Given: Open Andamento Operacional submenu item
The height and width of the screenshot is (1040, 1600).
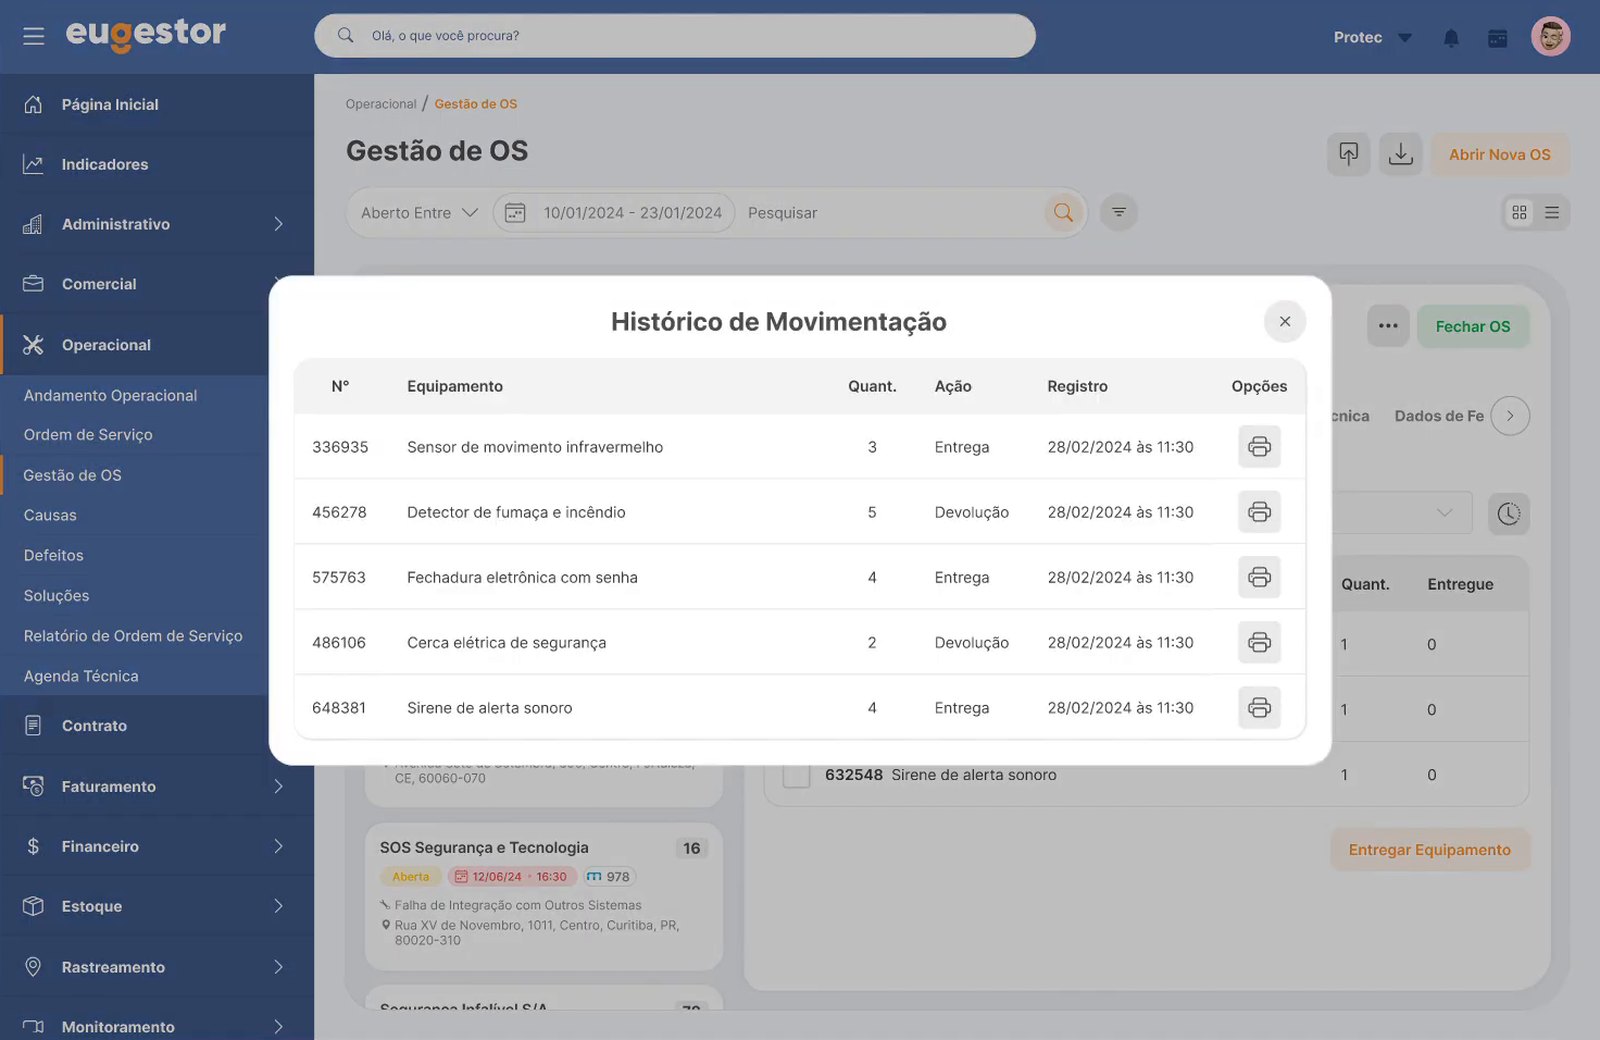Looking at the screenshot, I should pos(110,395).
